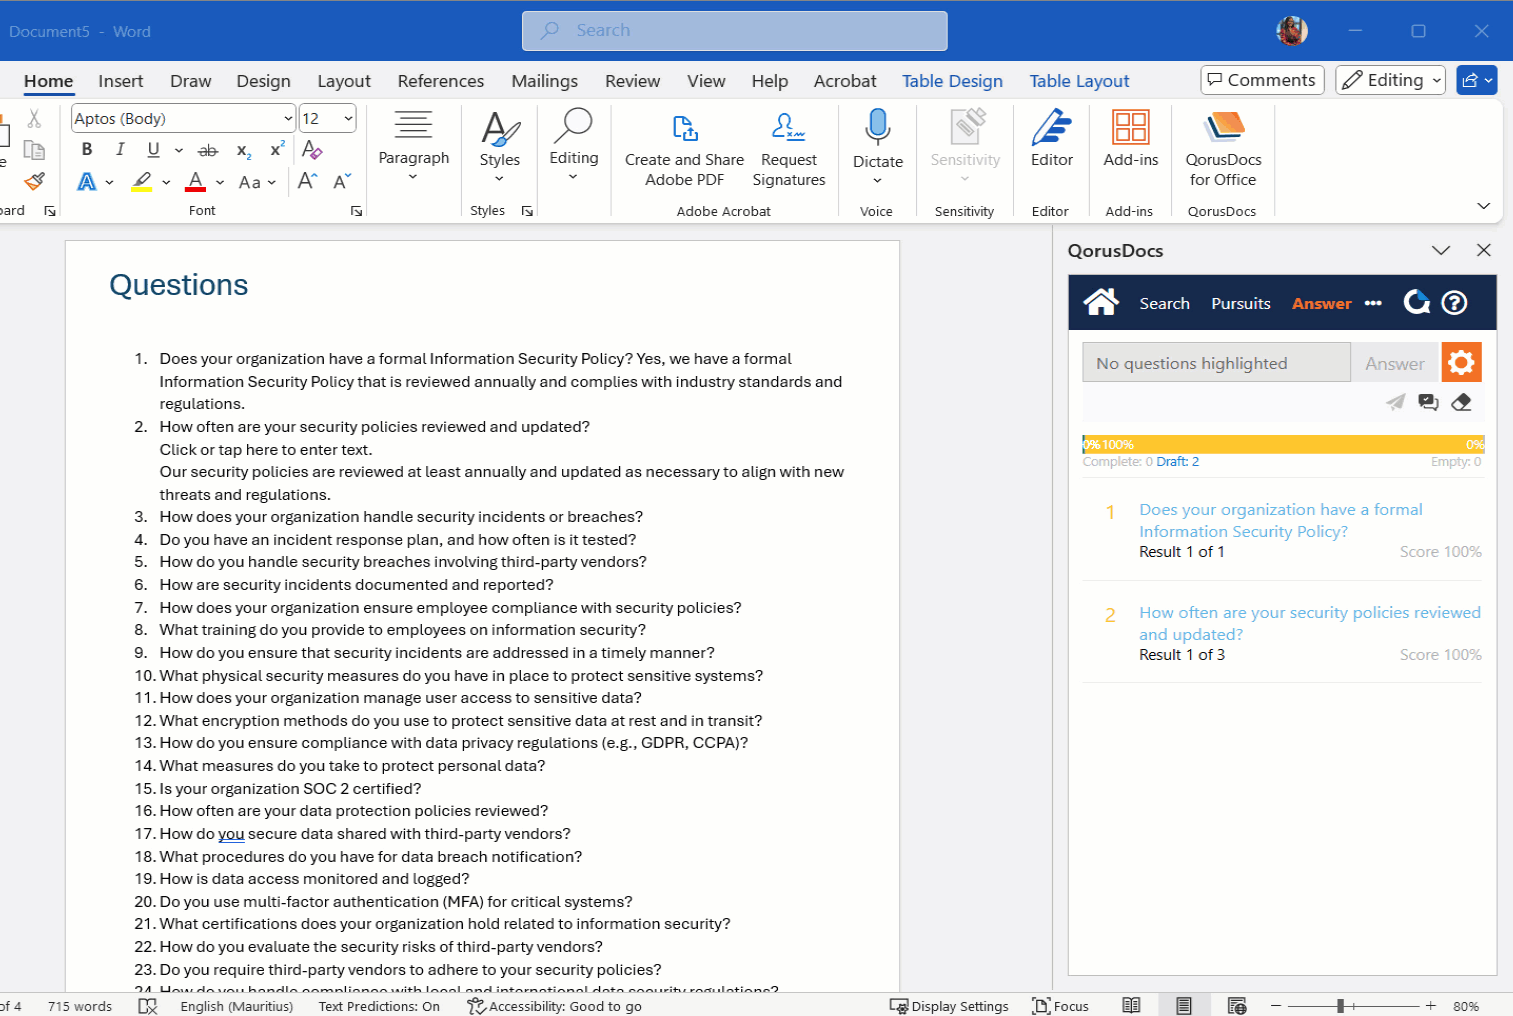Viewport: 1513px width, 1016px height.
Task: Click the Word title bar Search box
Action: tap(735, 31)
